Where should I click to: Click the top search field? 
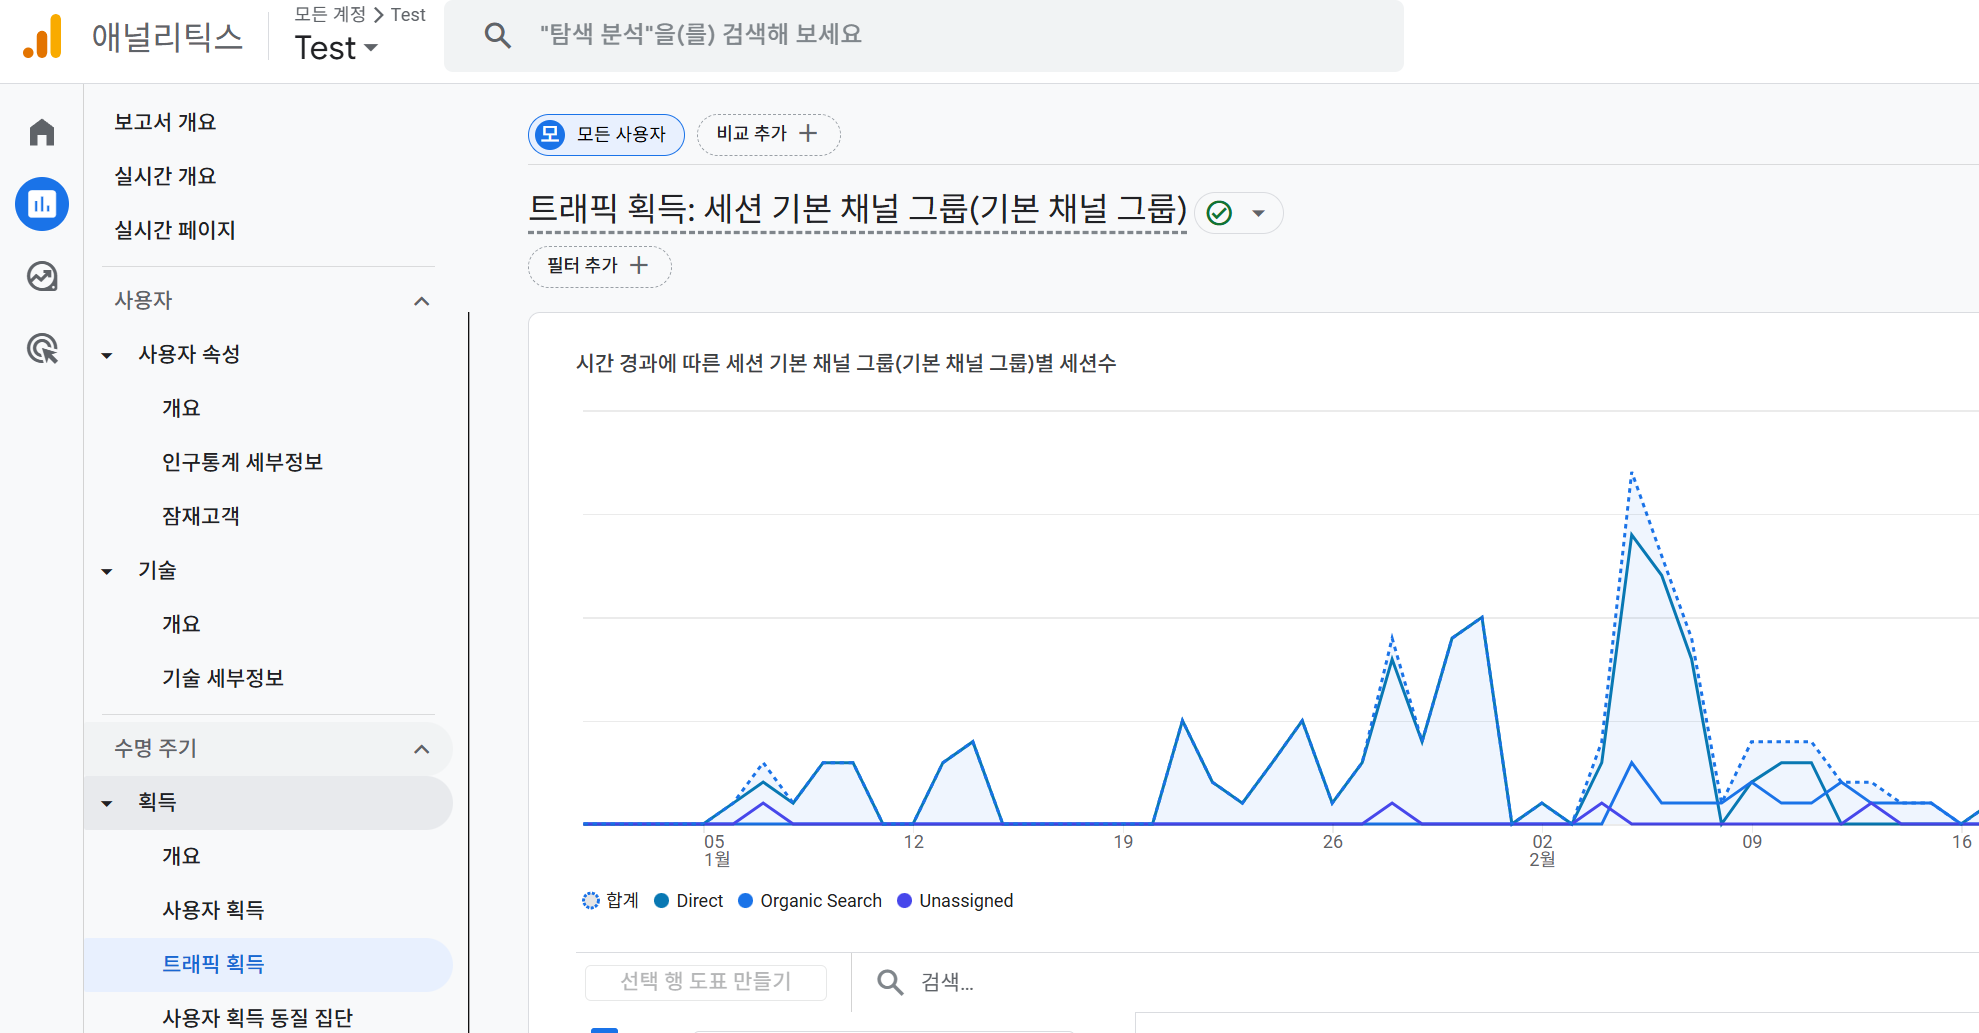pyautogui.click(x=924, y=35)
